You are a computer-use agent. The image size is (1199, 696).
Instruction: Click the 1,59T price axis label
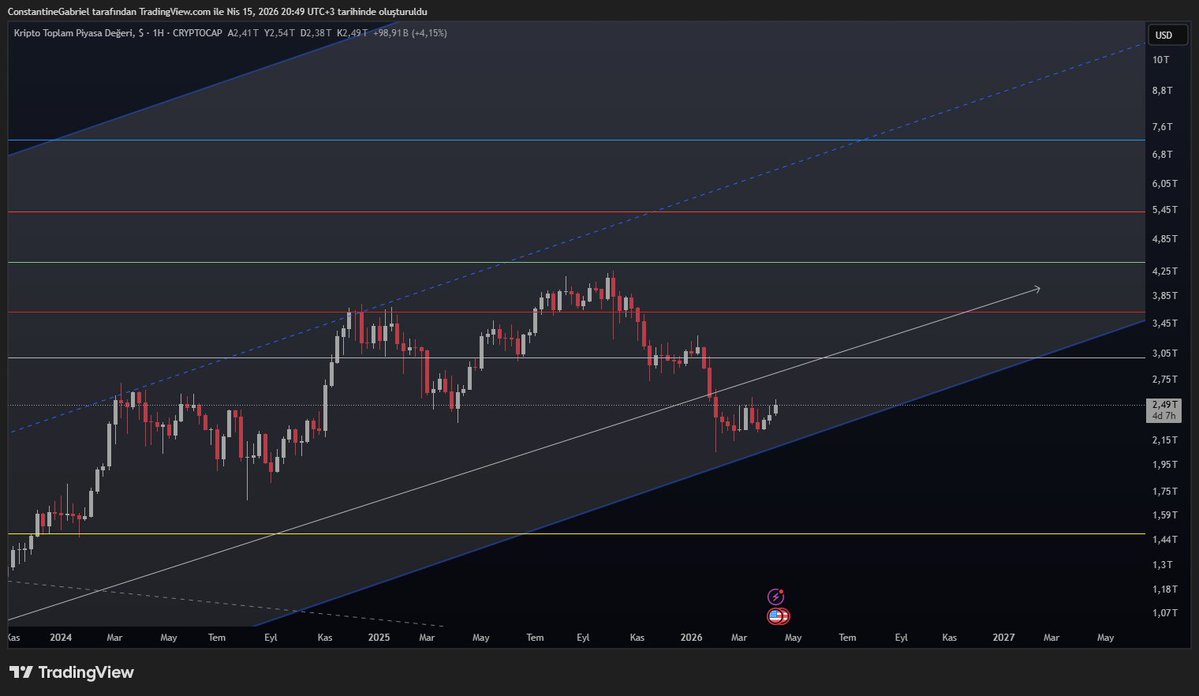click(x=1165, y=515)
